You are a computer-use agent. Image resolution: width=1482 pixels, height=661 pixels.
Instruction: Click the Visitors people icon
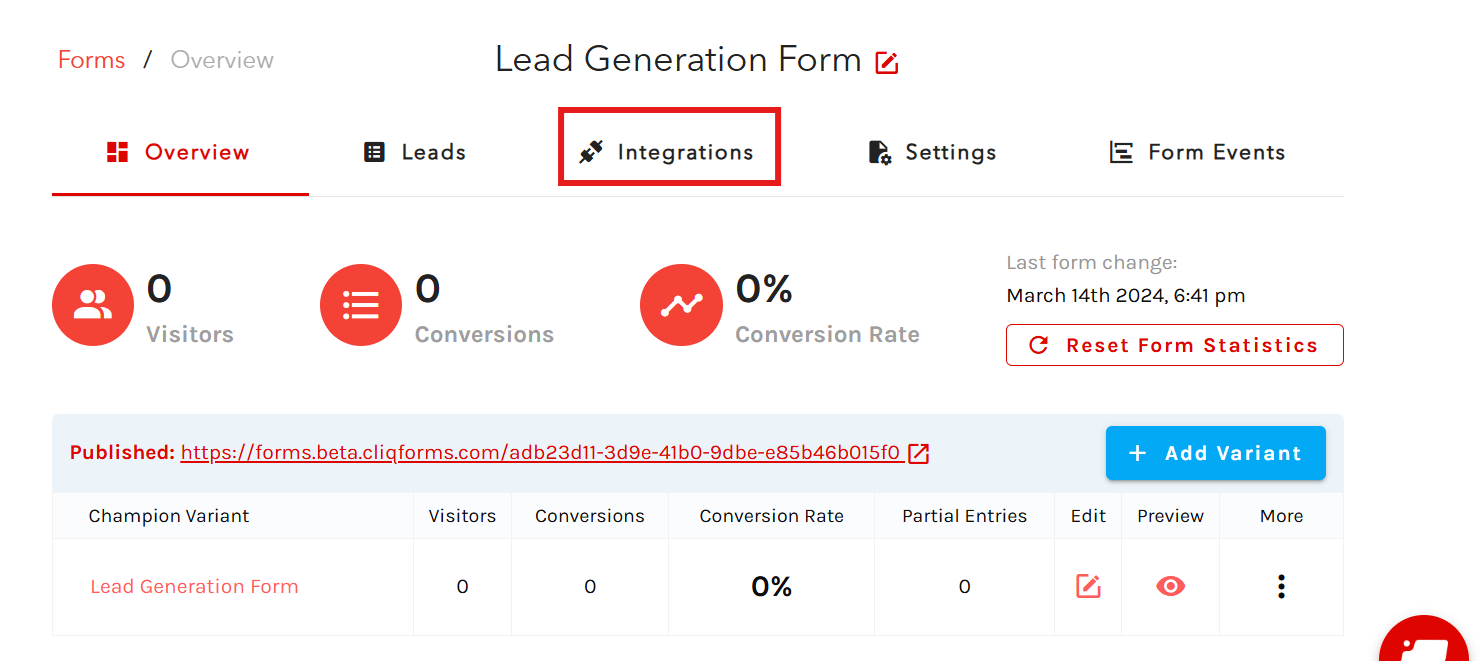[x=92, y=305]
